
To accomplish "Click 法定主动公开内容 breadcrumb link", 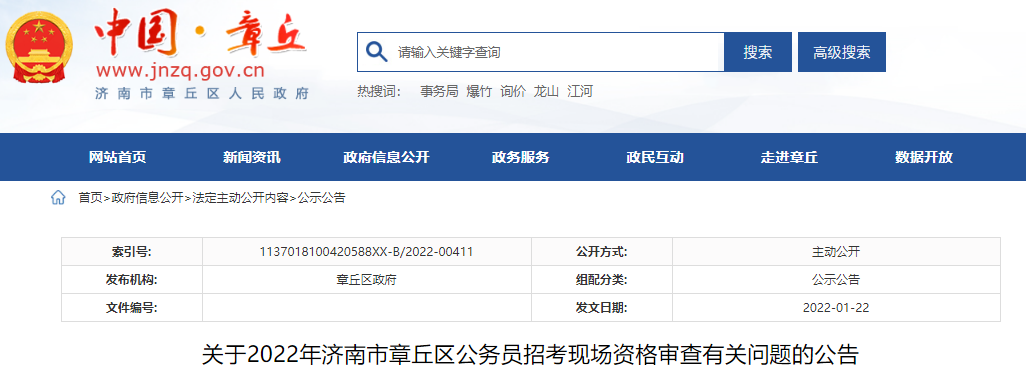I will [240, 198].
